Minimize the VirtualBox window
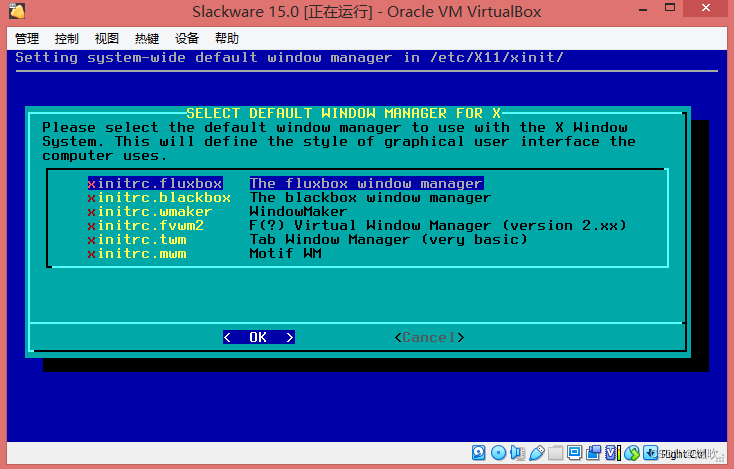The height and width of the screenshot is (469, 734). tap(643, 8)
